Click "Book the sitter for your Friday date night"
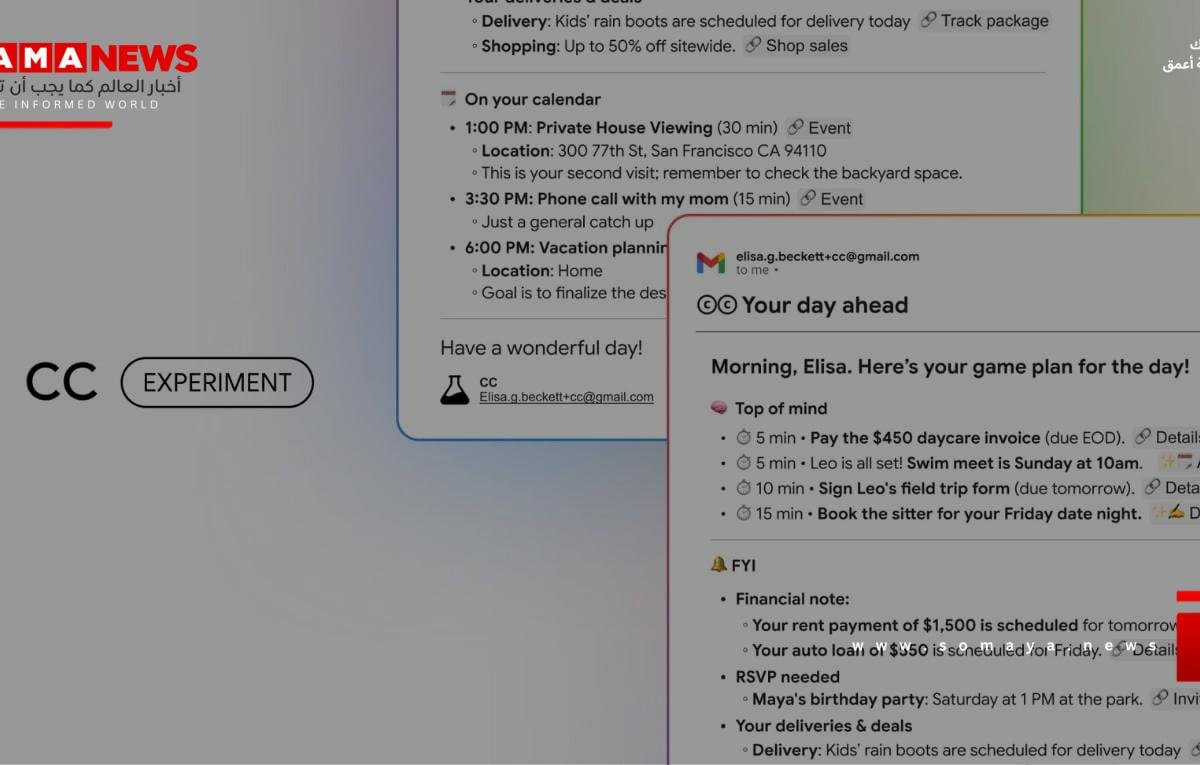 point(979,514)
